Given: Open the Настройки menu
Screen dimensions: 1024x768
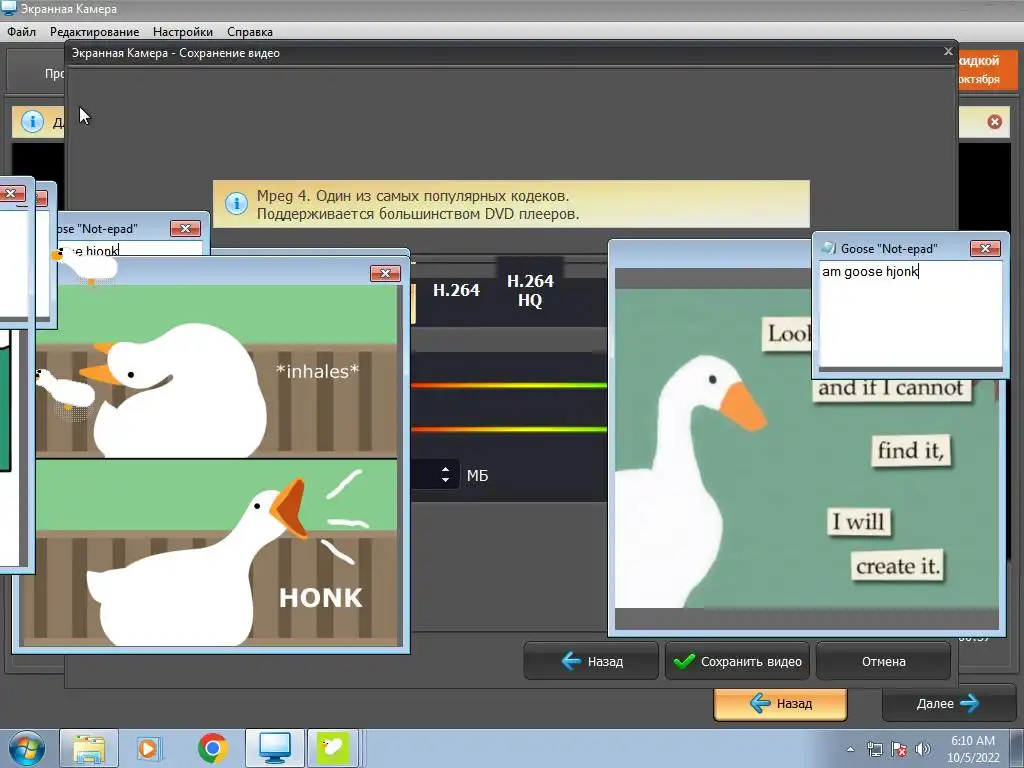Looking at the screenshot, I should click(x=183, y=31).
